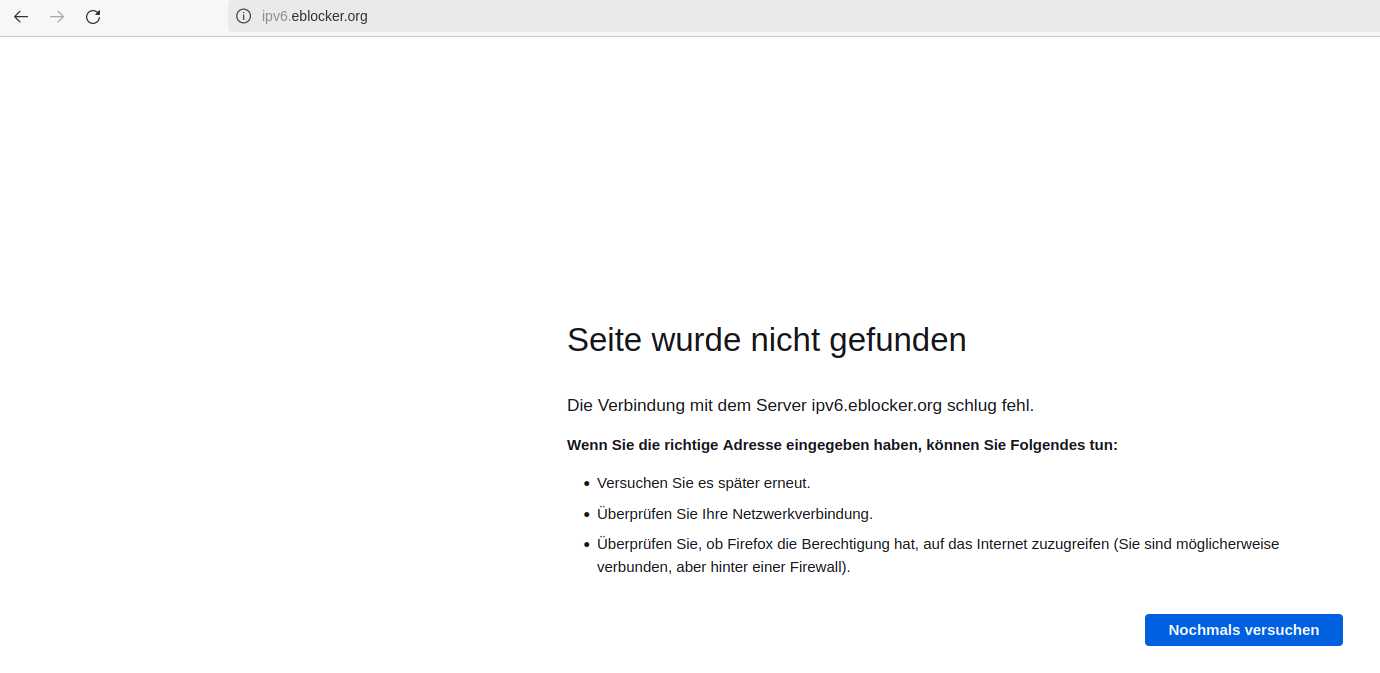Image resolution: width=1380 pixels, height=673 pixels.
Task: Click the forward navigation arrow
Action: click(57, 17)
